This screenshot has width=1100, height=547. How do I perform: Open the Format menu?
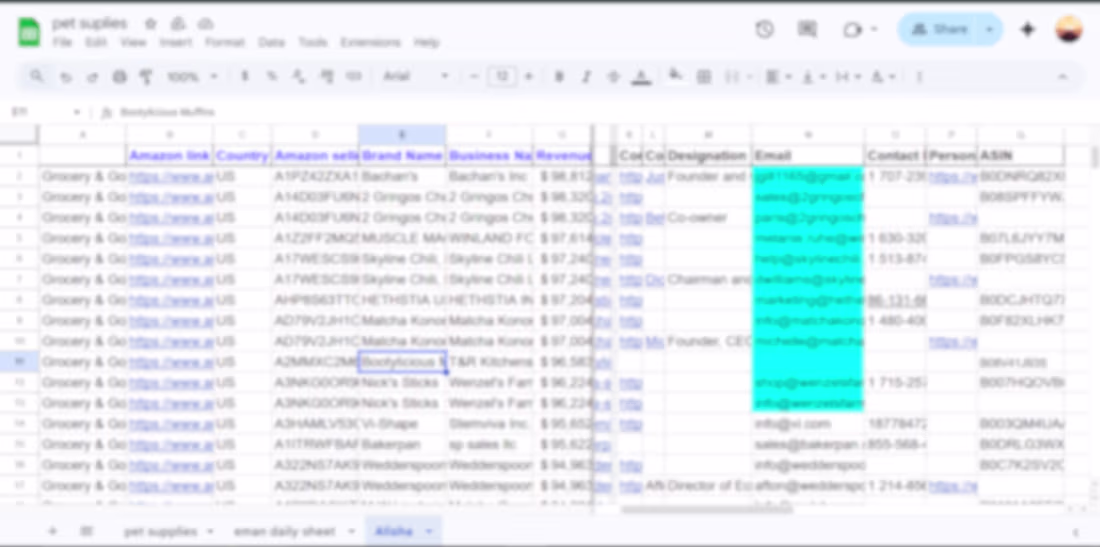(224, 43)
